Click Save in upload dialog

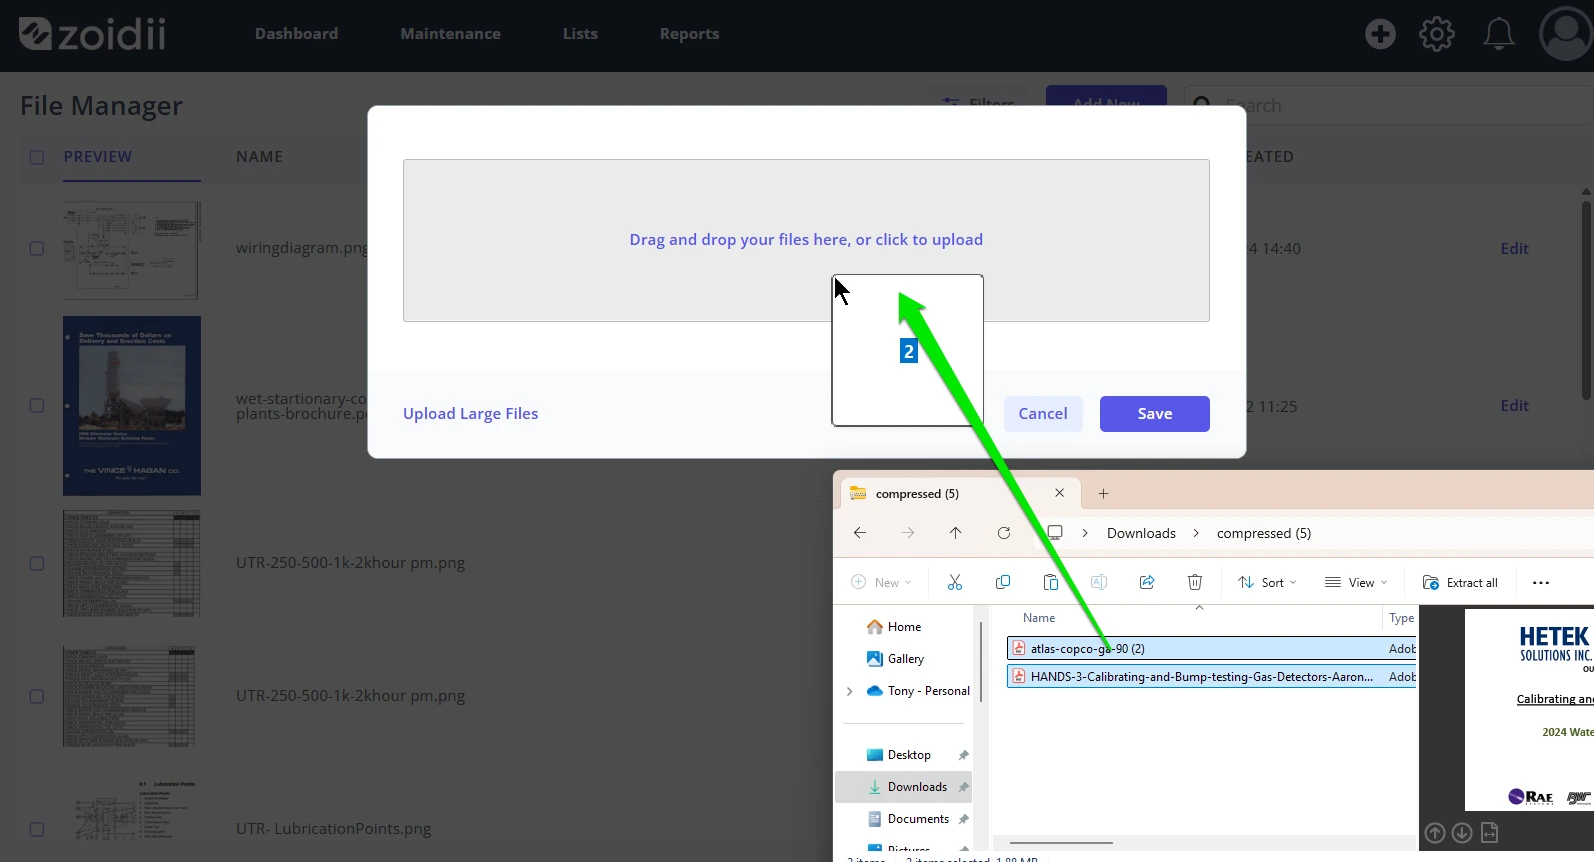tap(1155, 414)
